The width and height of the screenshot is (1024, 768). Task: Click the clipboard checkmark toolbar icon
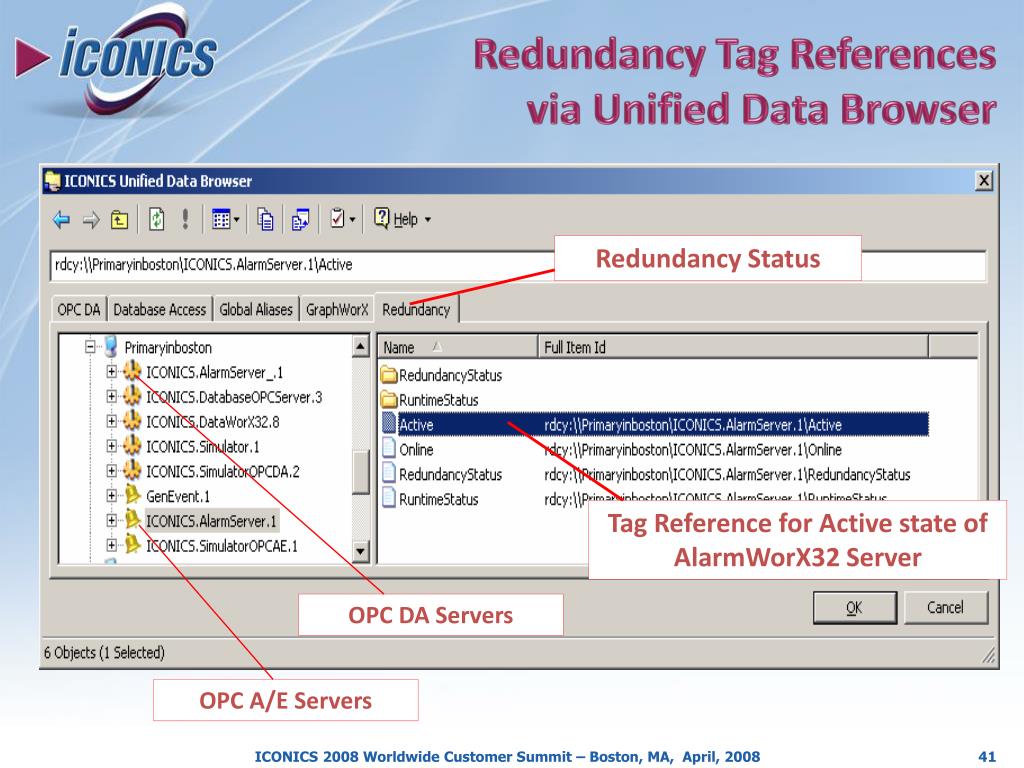[338, 218]
